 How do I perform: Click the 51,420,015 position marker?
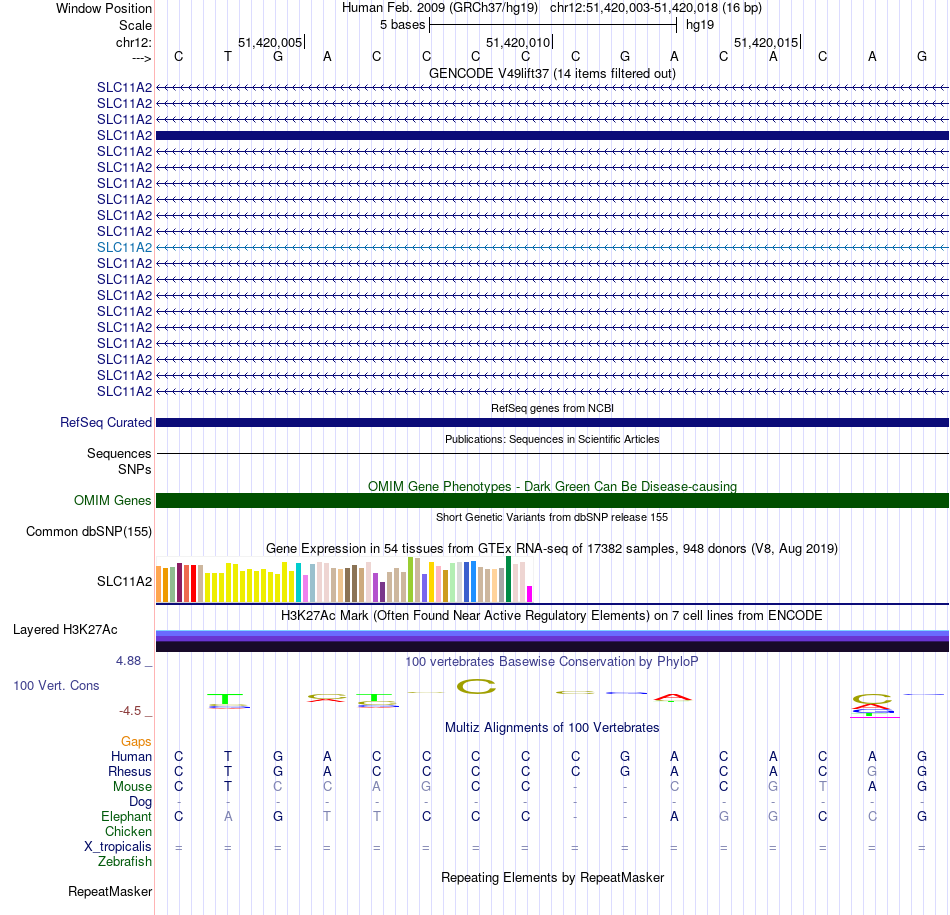tap(767, 42)
